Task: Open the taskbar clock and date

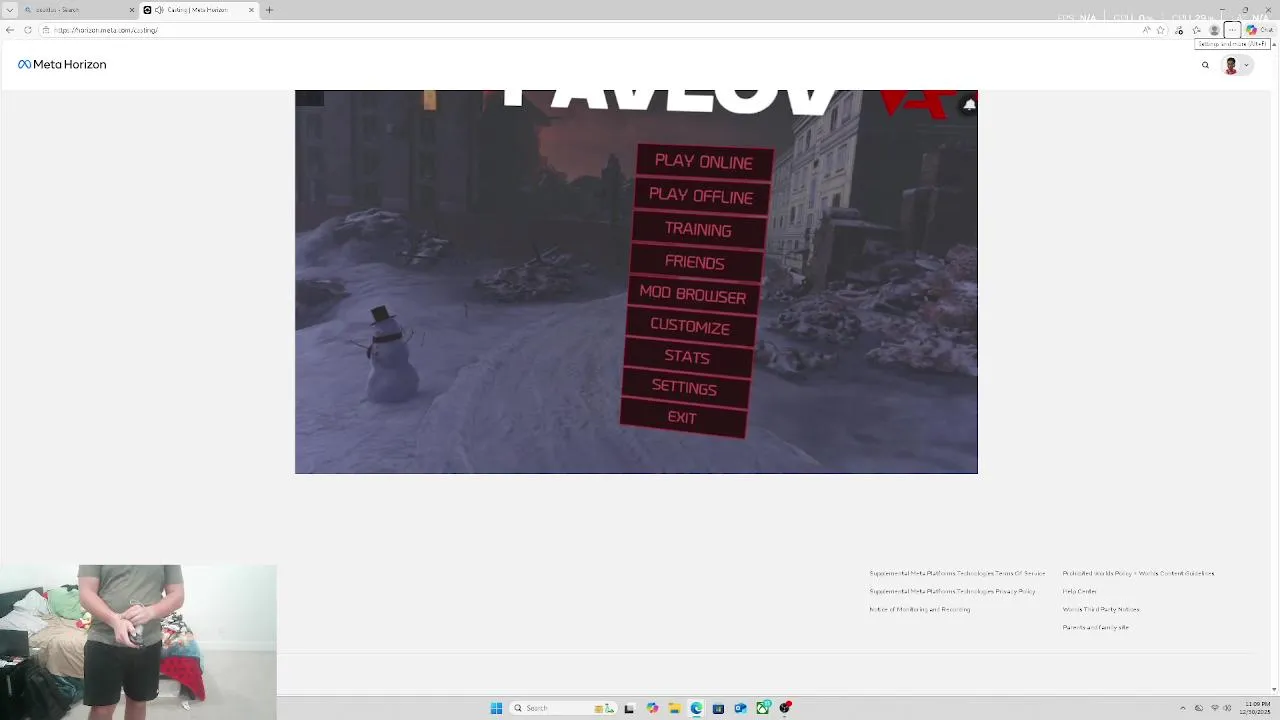Action: 1256,708
